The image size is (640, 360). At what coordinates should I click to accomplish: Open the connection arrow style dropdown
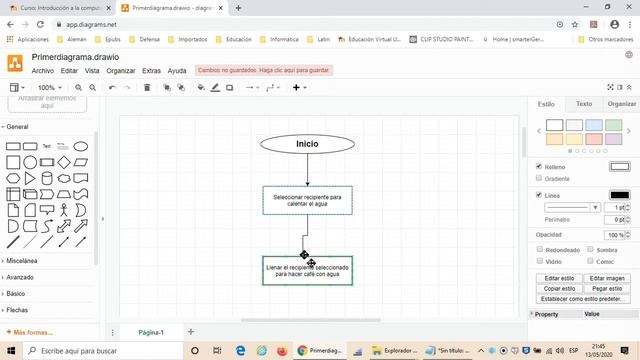click(252, 87)
